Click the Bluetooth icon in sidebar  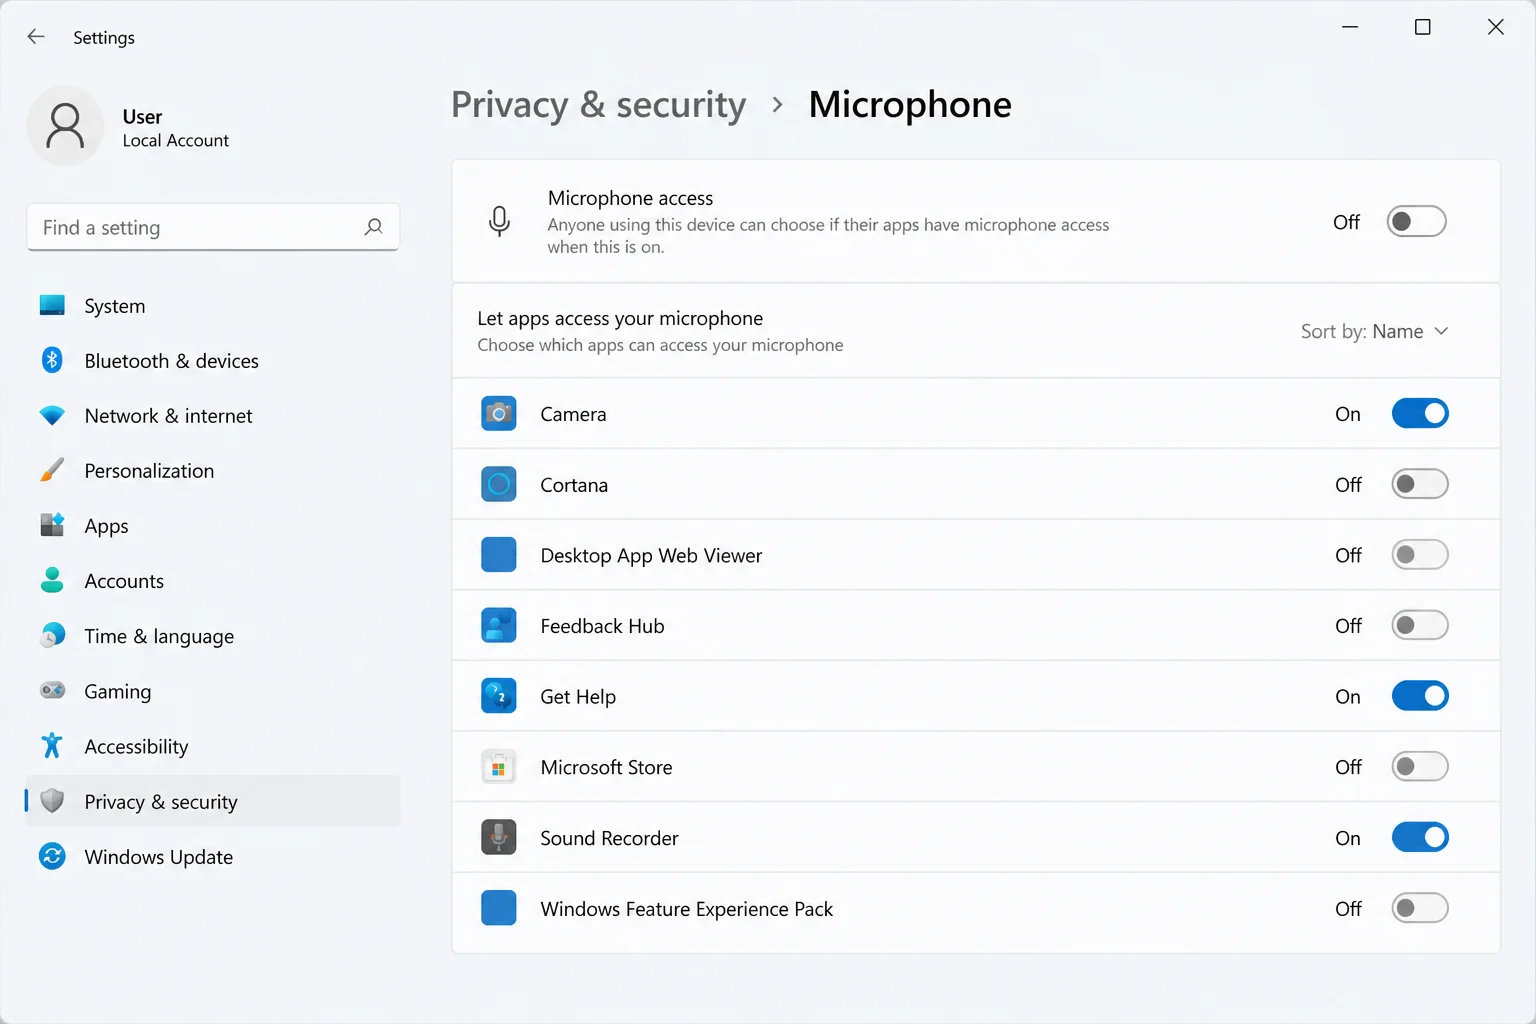coord(52,360)
